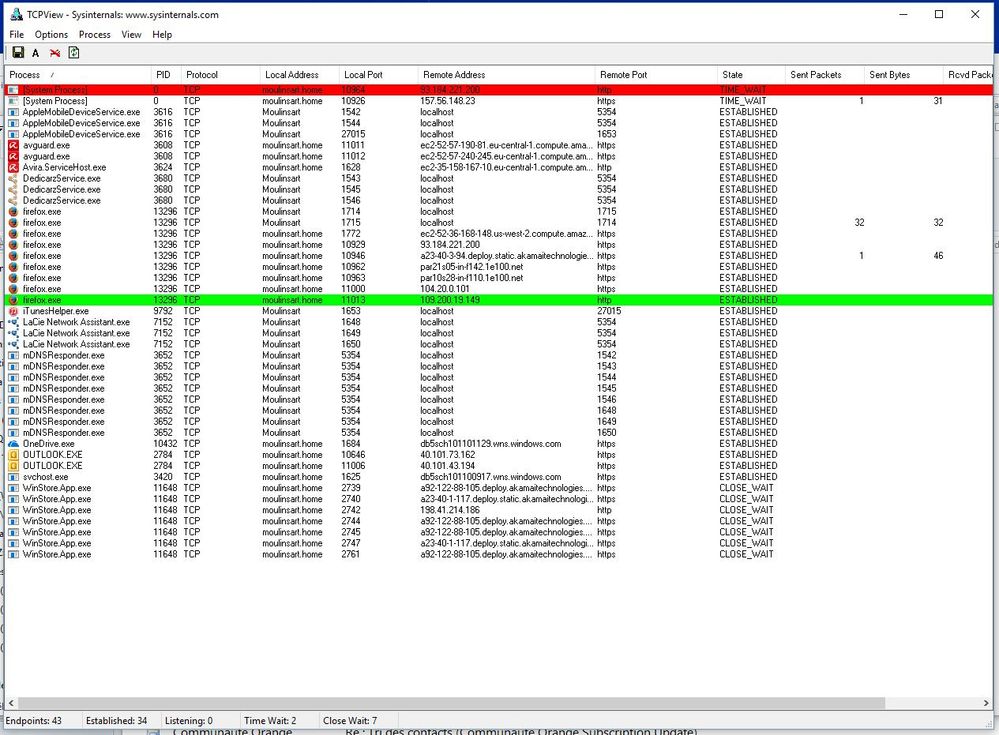Click the TIME_WAIT state on port 10926 row
Screen dimensions: 999x735
[x=743, y=101]
